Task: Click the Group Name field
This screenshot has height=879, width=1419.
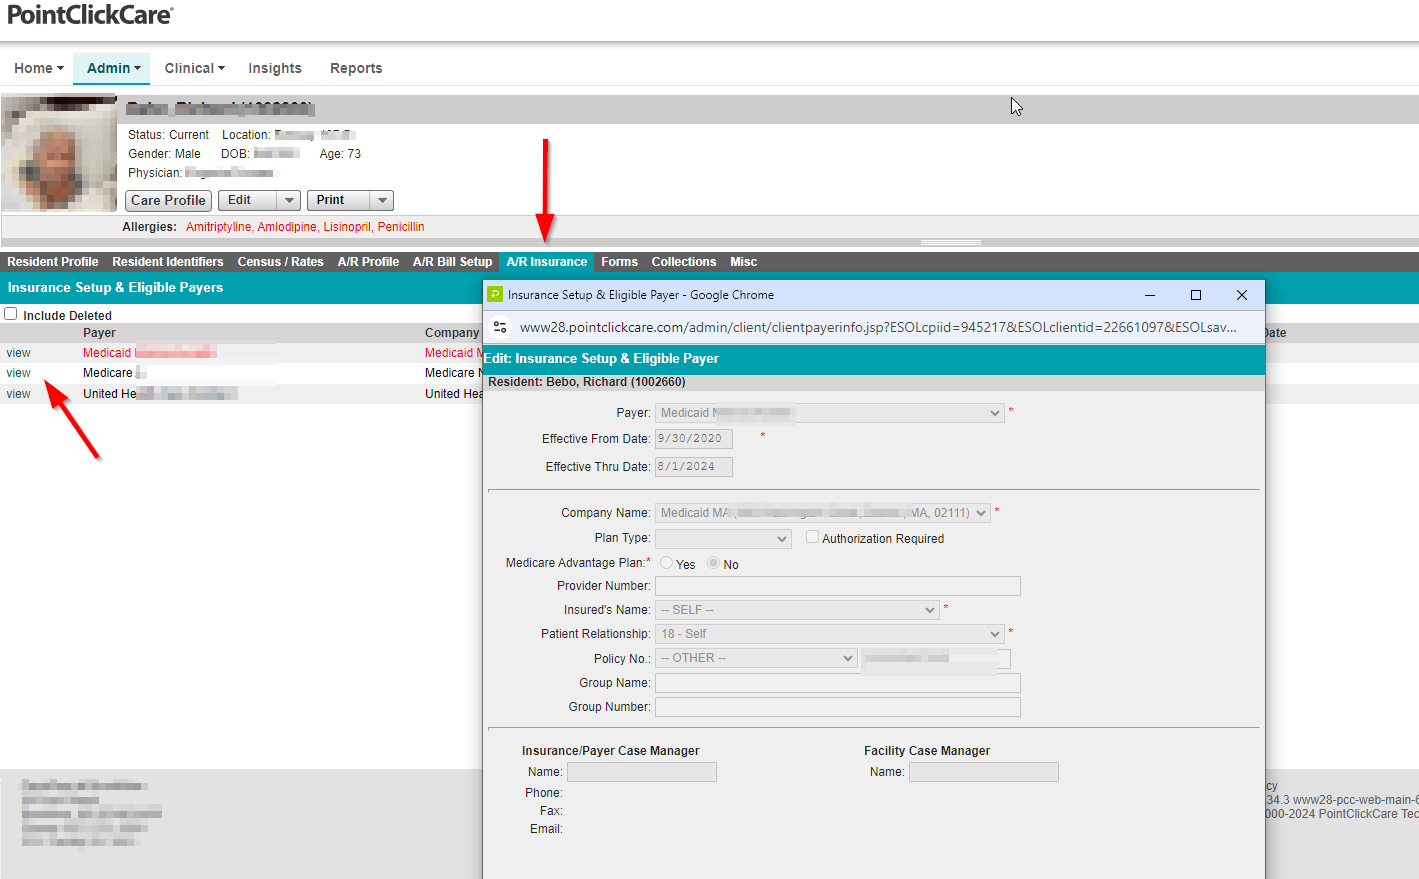Action: coord(838,683)
